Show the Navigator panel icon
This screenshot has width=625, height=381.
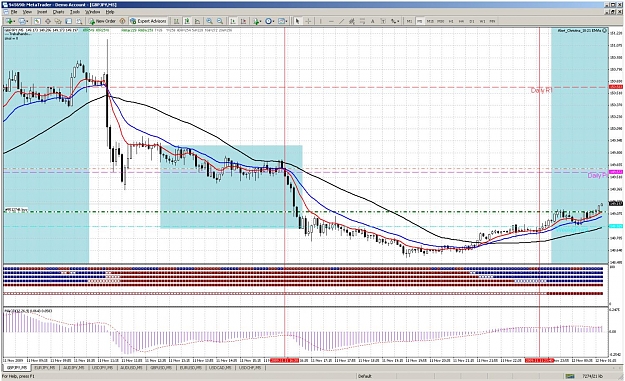tap(58, 21)
